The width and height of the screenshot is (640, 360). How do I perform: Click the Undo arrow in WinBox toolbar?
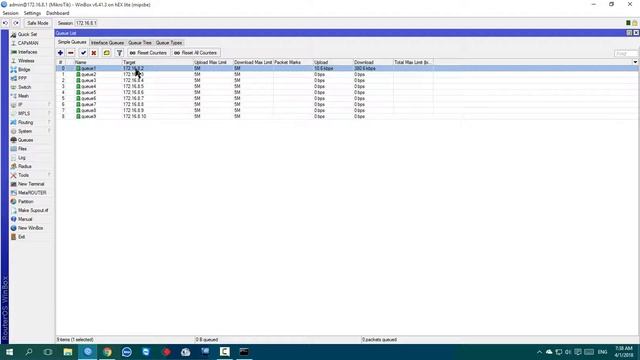(x=5, y=23)
